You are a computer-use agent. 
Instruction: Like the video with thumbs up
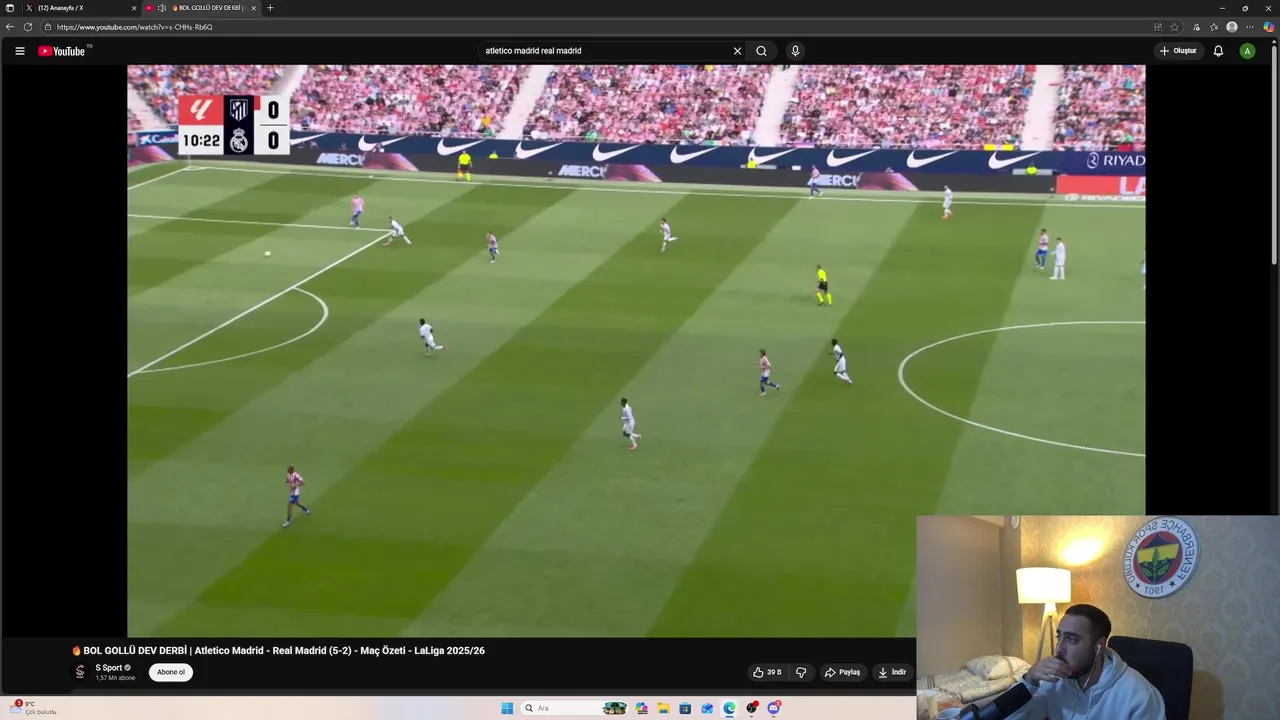coord(768,672)
